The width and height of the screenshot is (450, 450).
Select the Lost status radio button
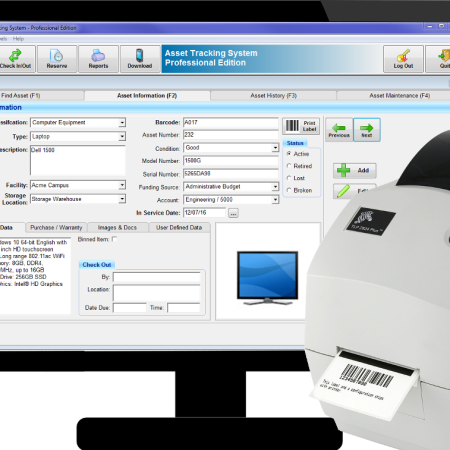(289, 178)
